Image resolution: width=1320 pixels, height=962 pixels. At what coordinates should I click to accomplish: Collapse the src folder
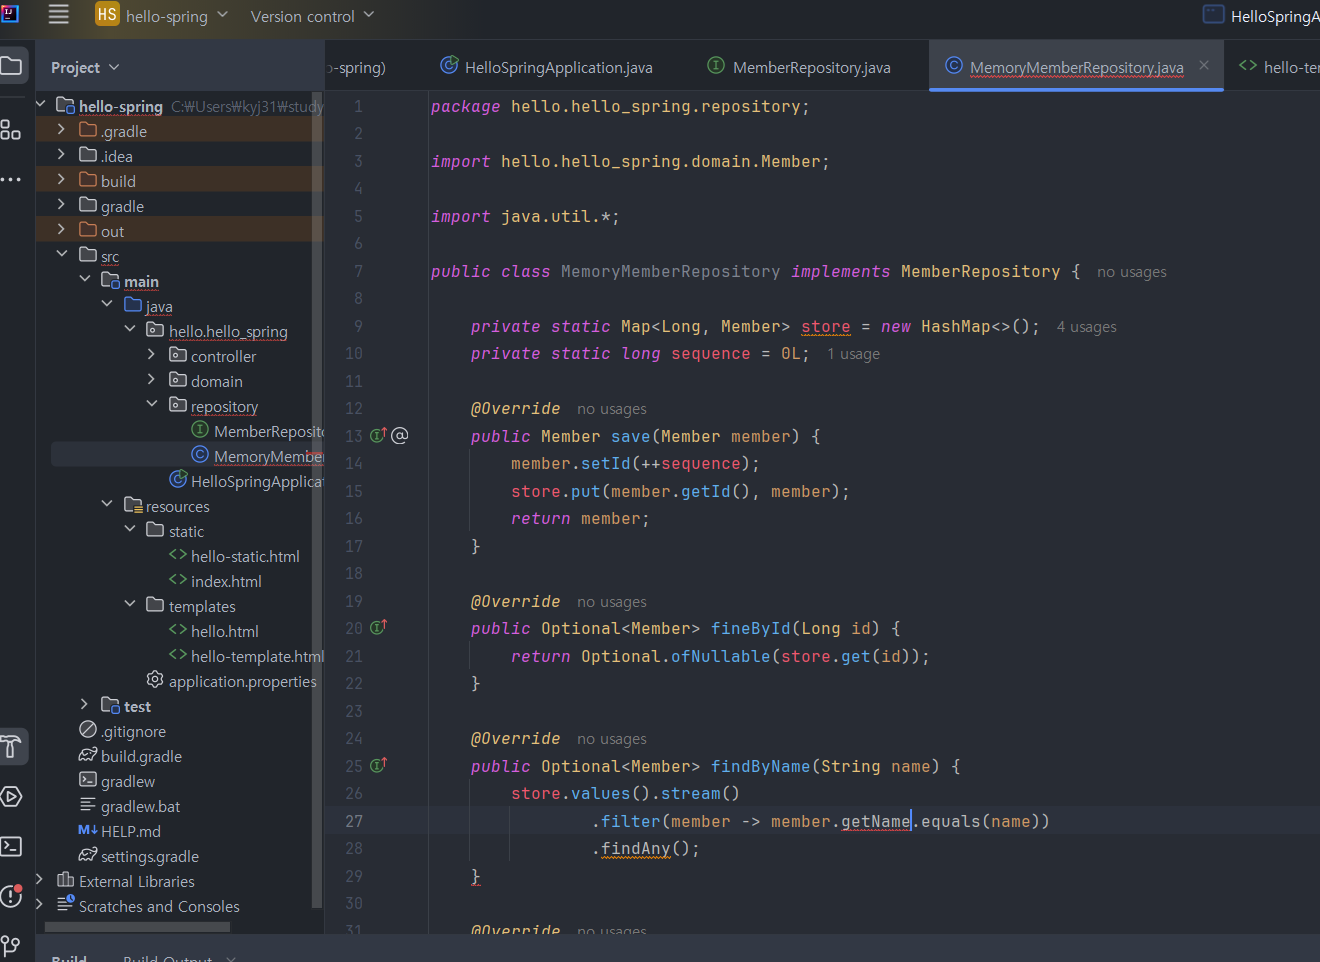click(x=61, y=254)
